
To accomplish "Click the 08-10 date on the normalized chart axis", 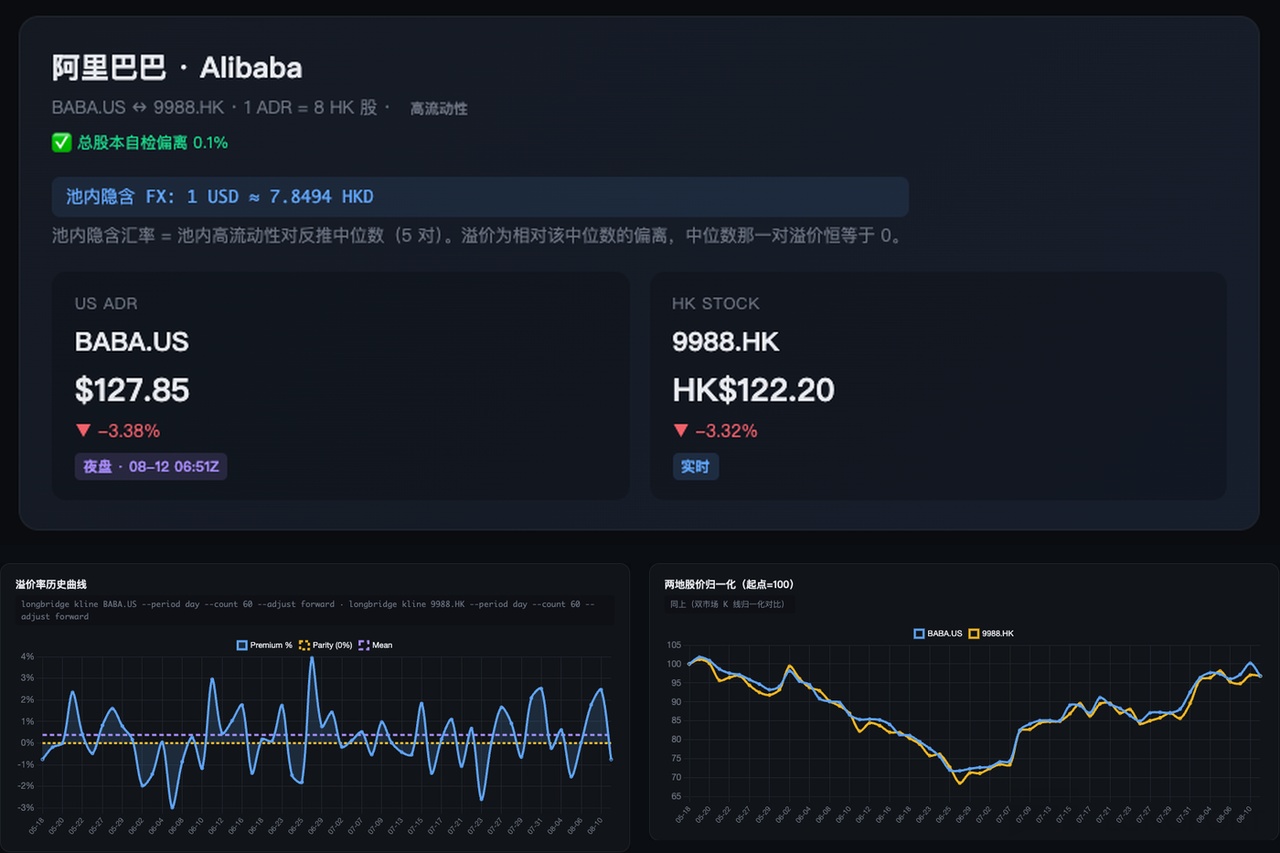I will (x=1244, y=814).
